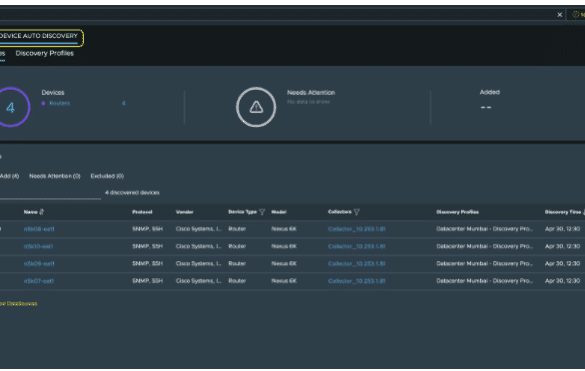Open device n5k07-cat1 link
The image size is (585, 371).
39,281
